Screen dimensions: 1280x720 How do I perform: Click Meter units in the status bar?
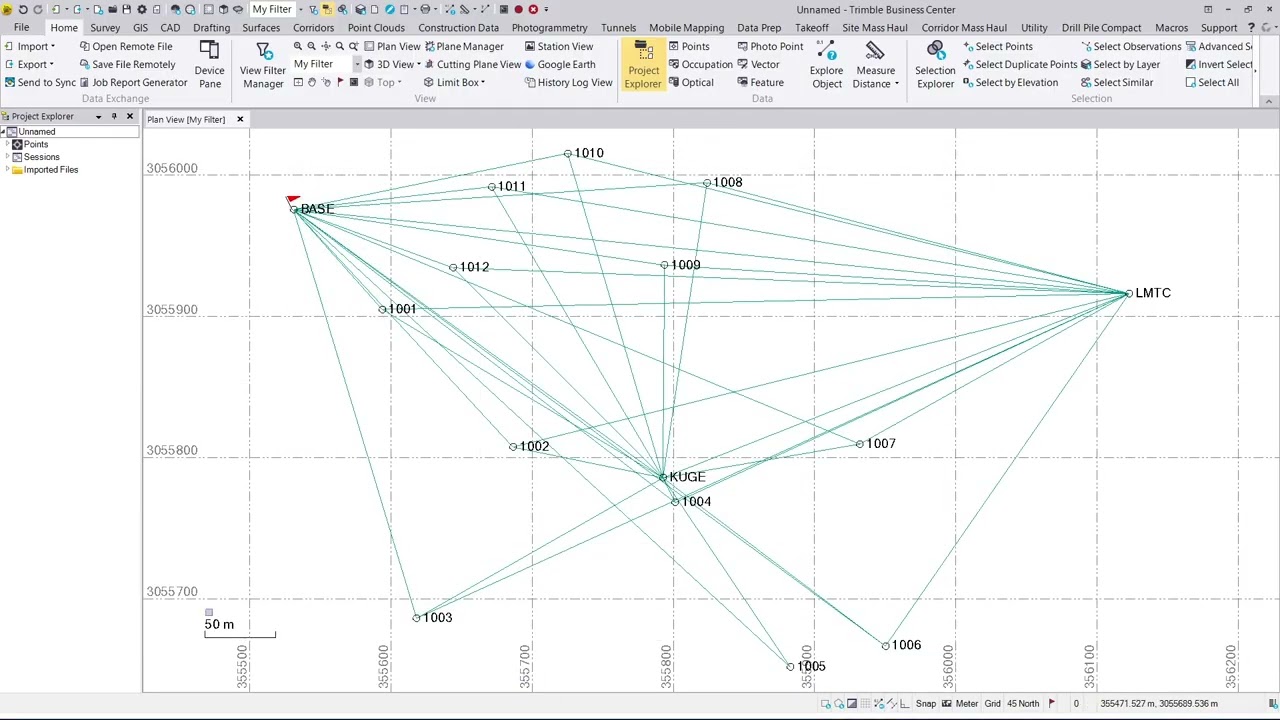(x=966, y=703)
